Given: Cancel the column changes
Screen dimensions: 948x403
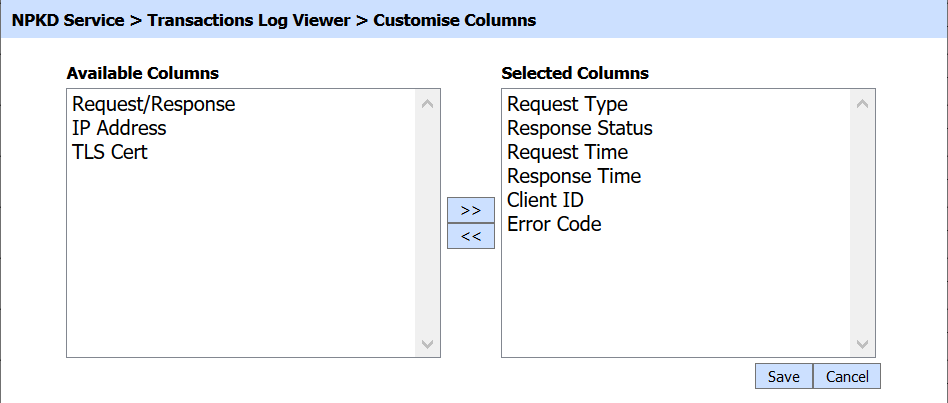Looking at the screenshot, I should (x=847, y=376).
